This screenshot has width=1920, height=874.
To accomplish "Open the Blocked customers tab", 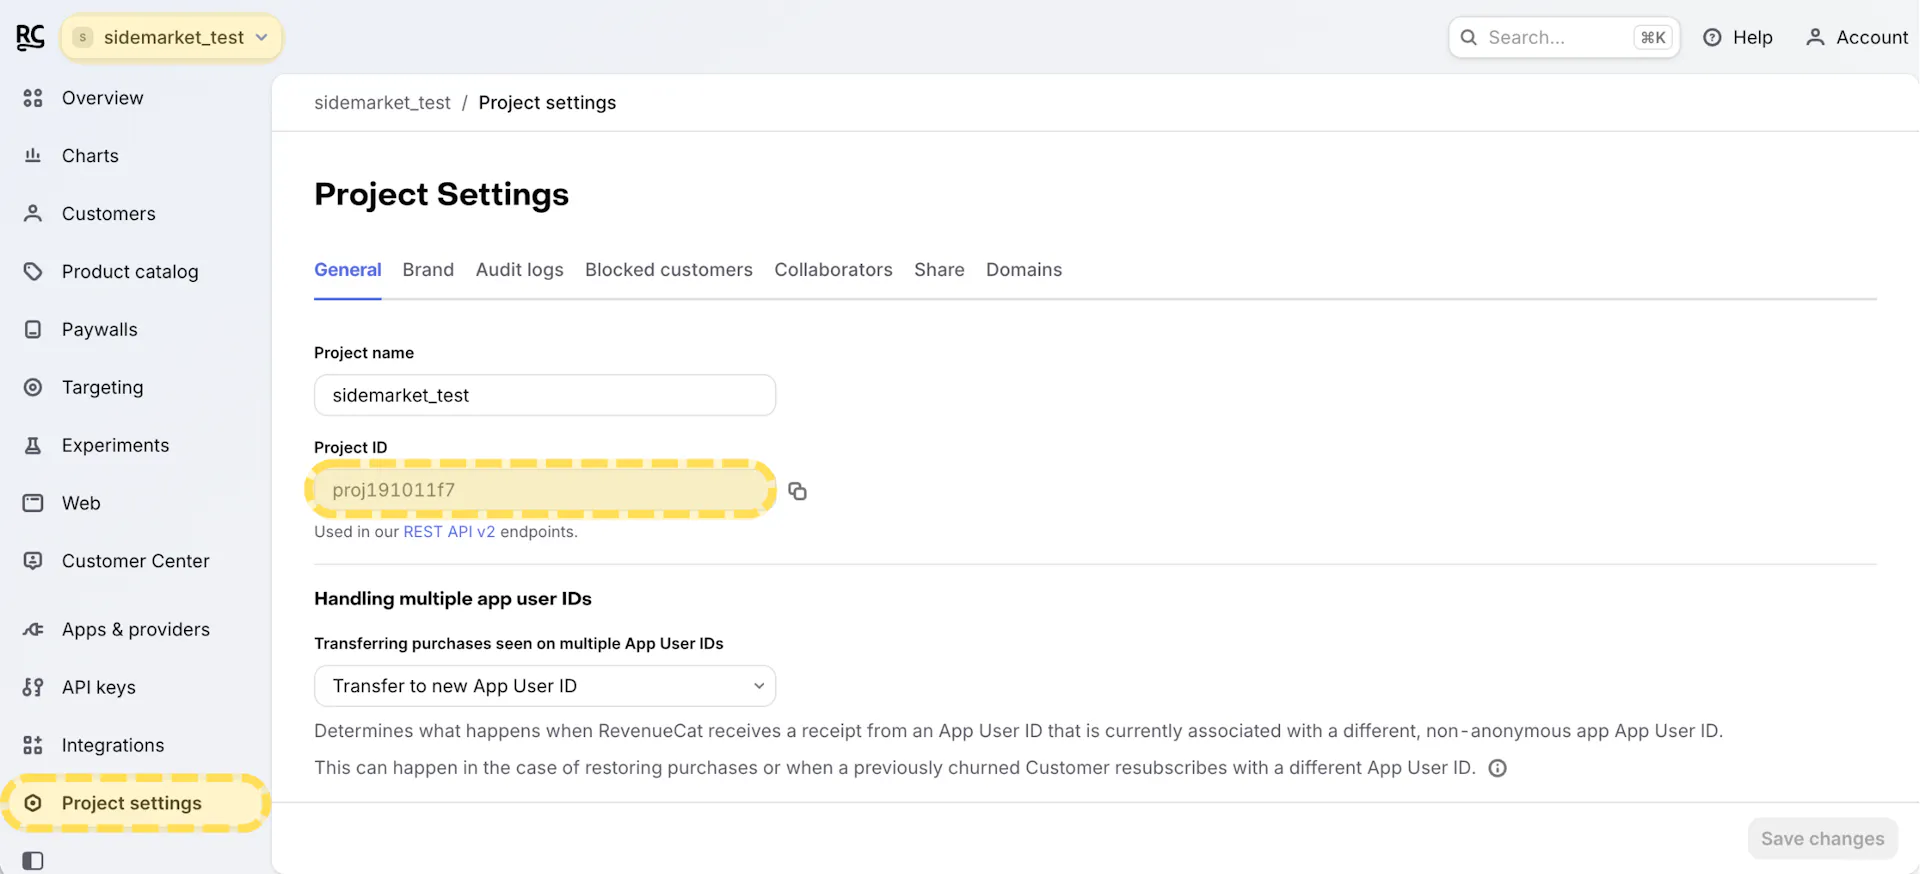I will tap(668, 270).
